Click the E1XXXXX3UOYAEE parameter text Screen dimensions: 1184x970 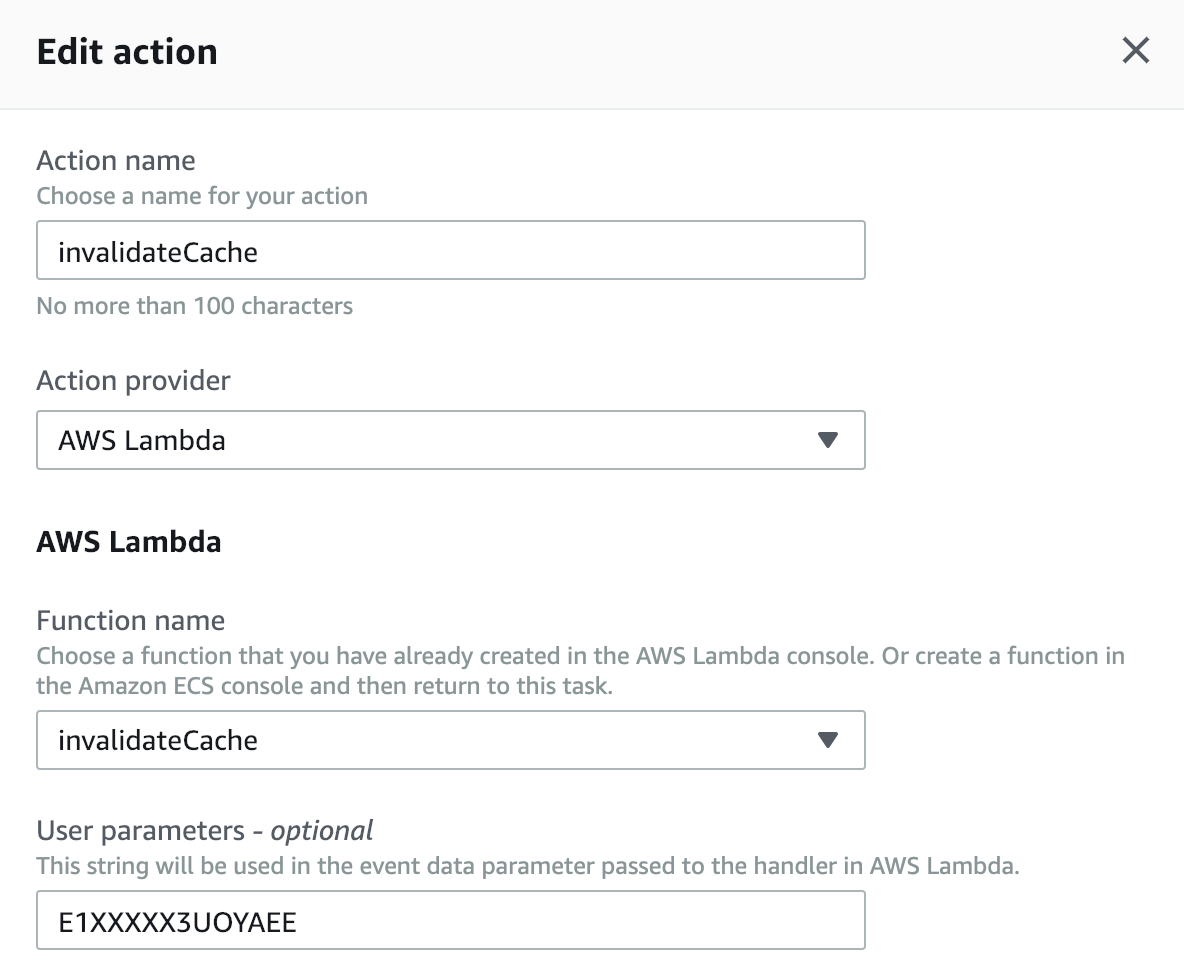177,922
